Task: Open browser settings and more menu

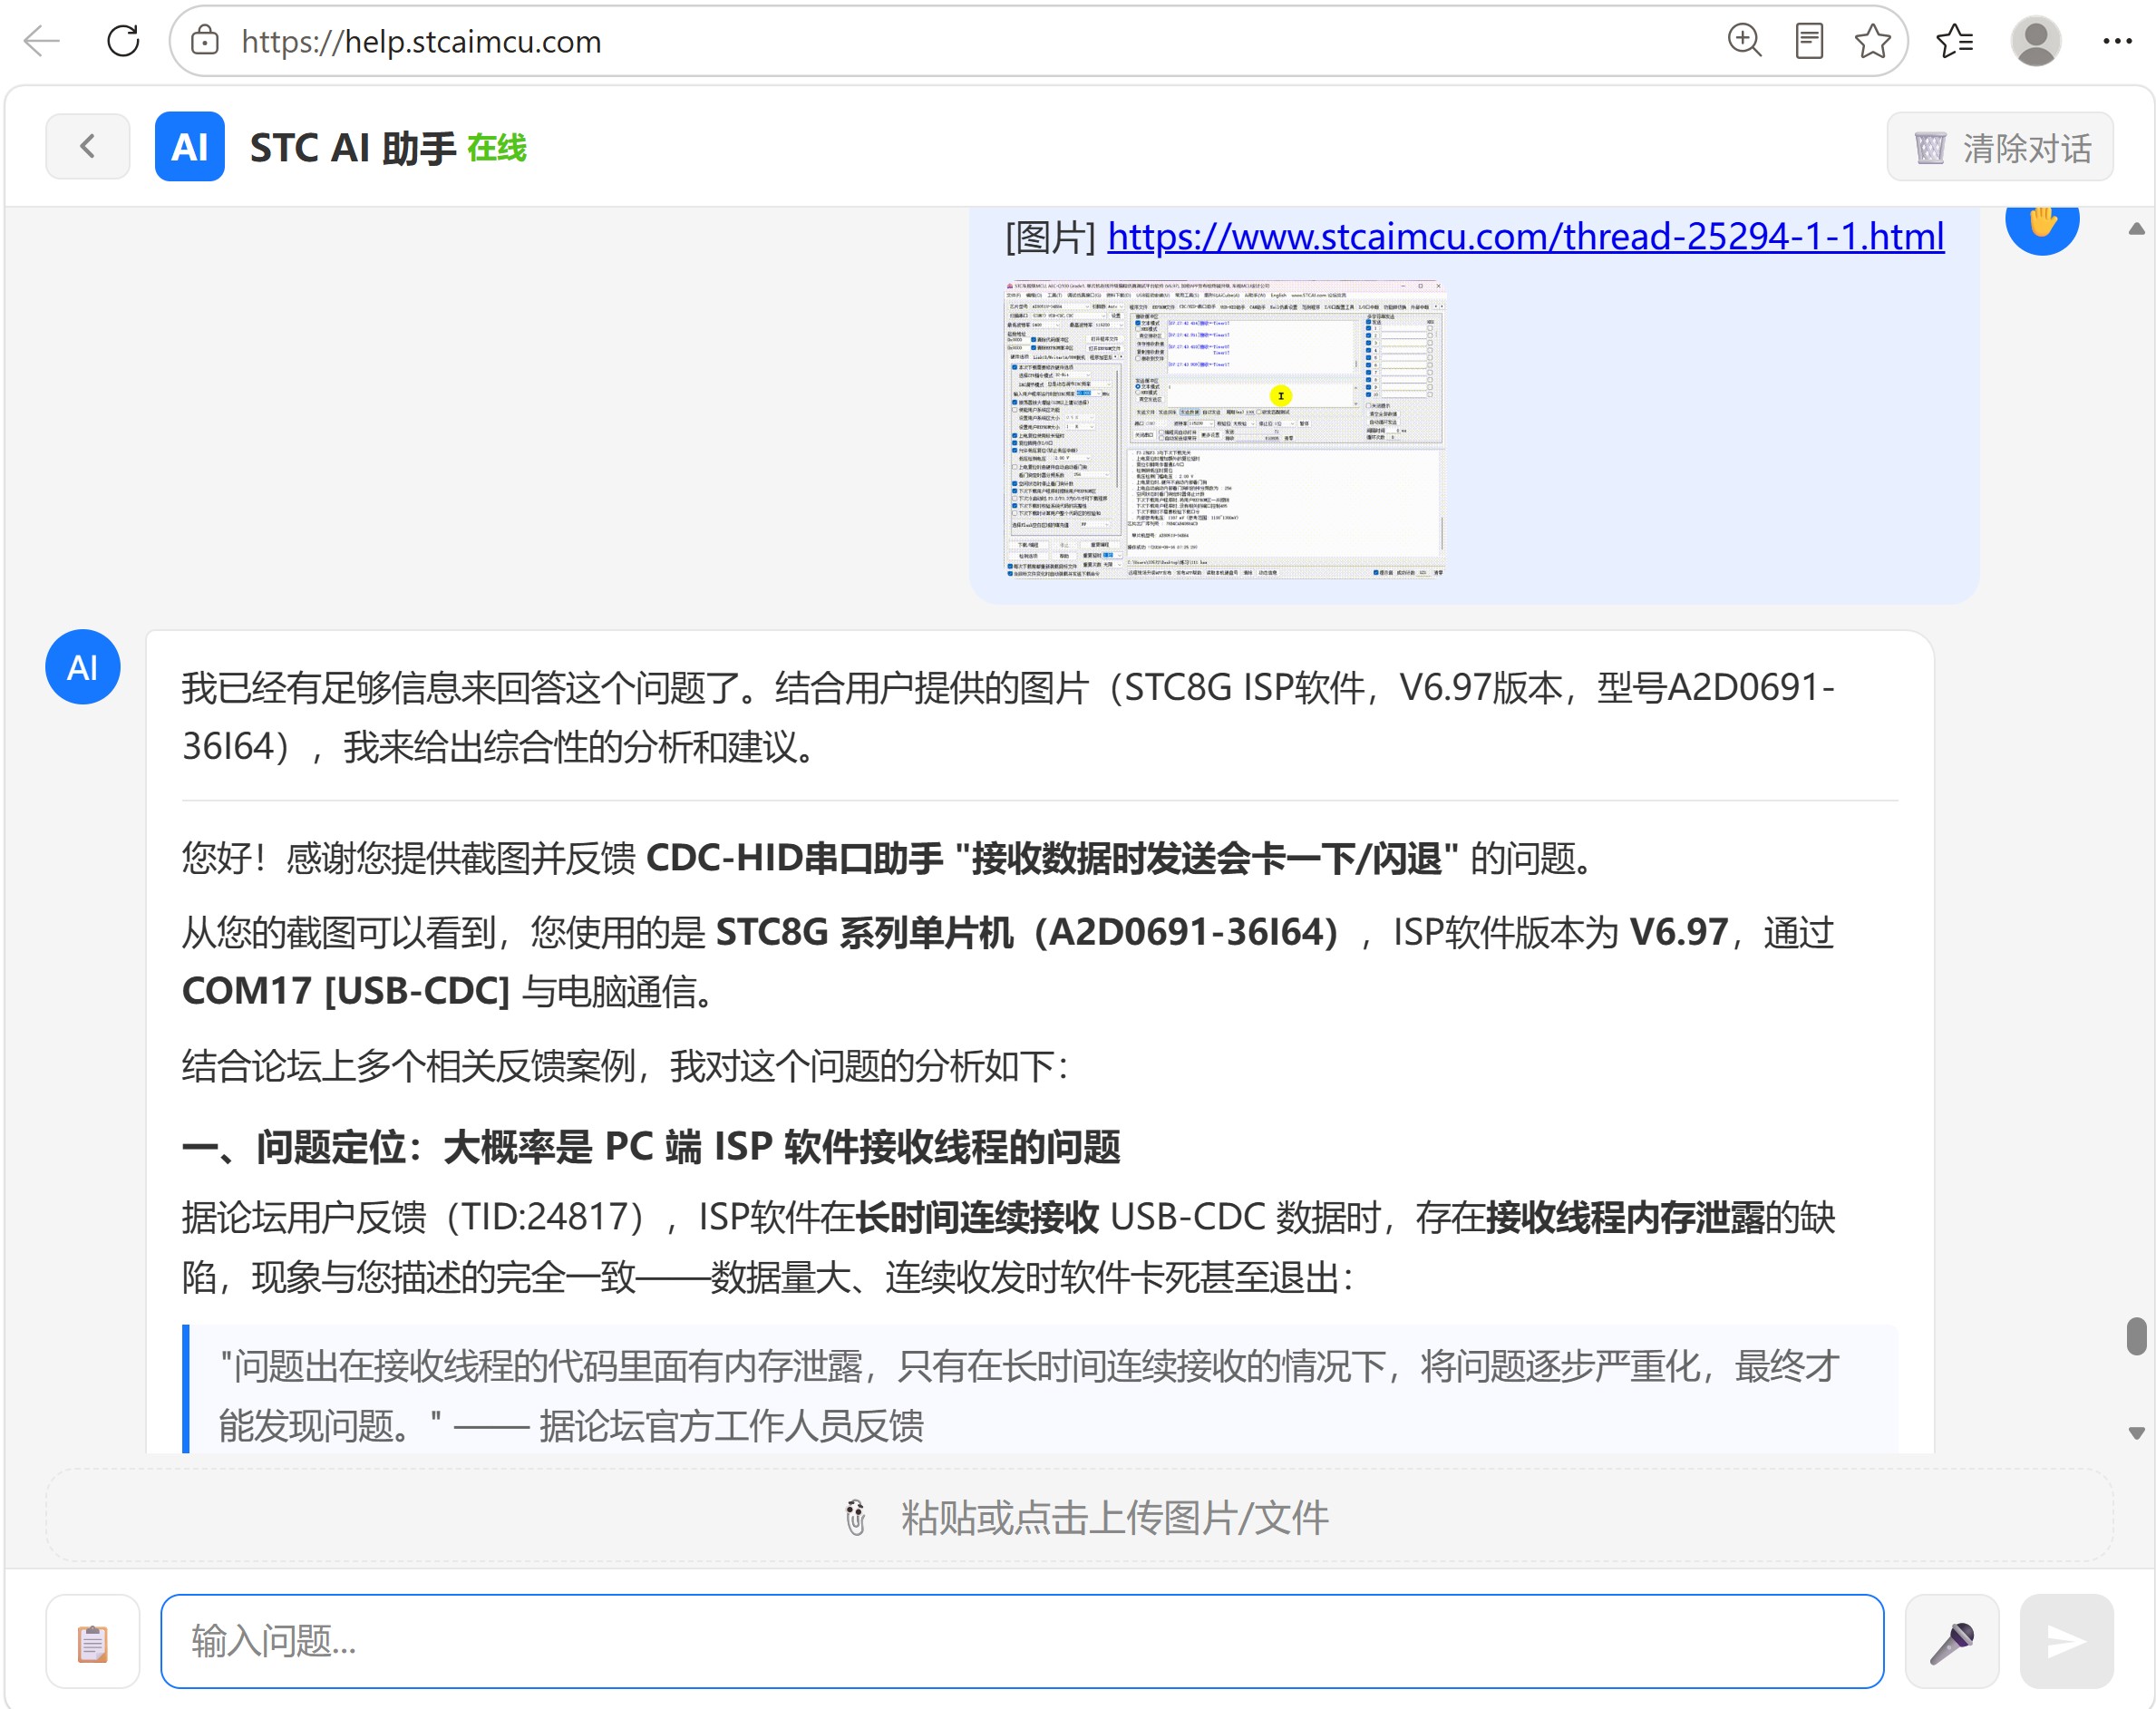Action: (2117, 41)
